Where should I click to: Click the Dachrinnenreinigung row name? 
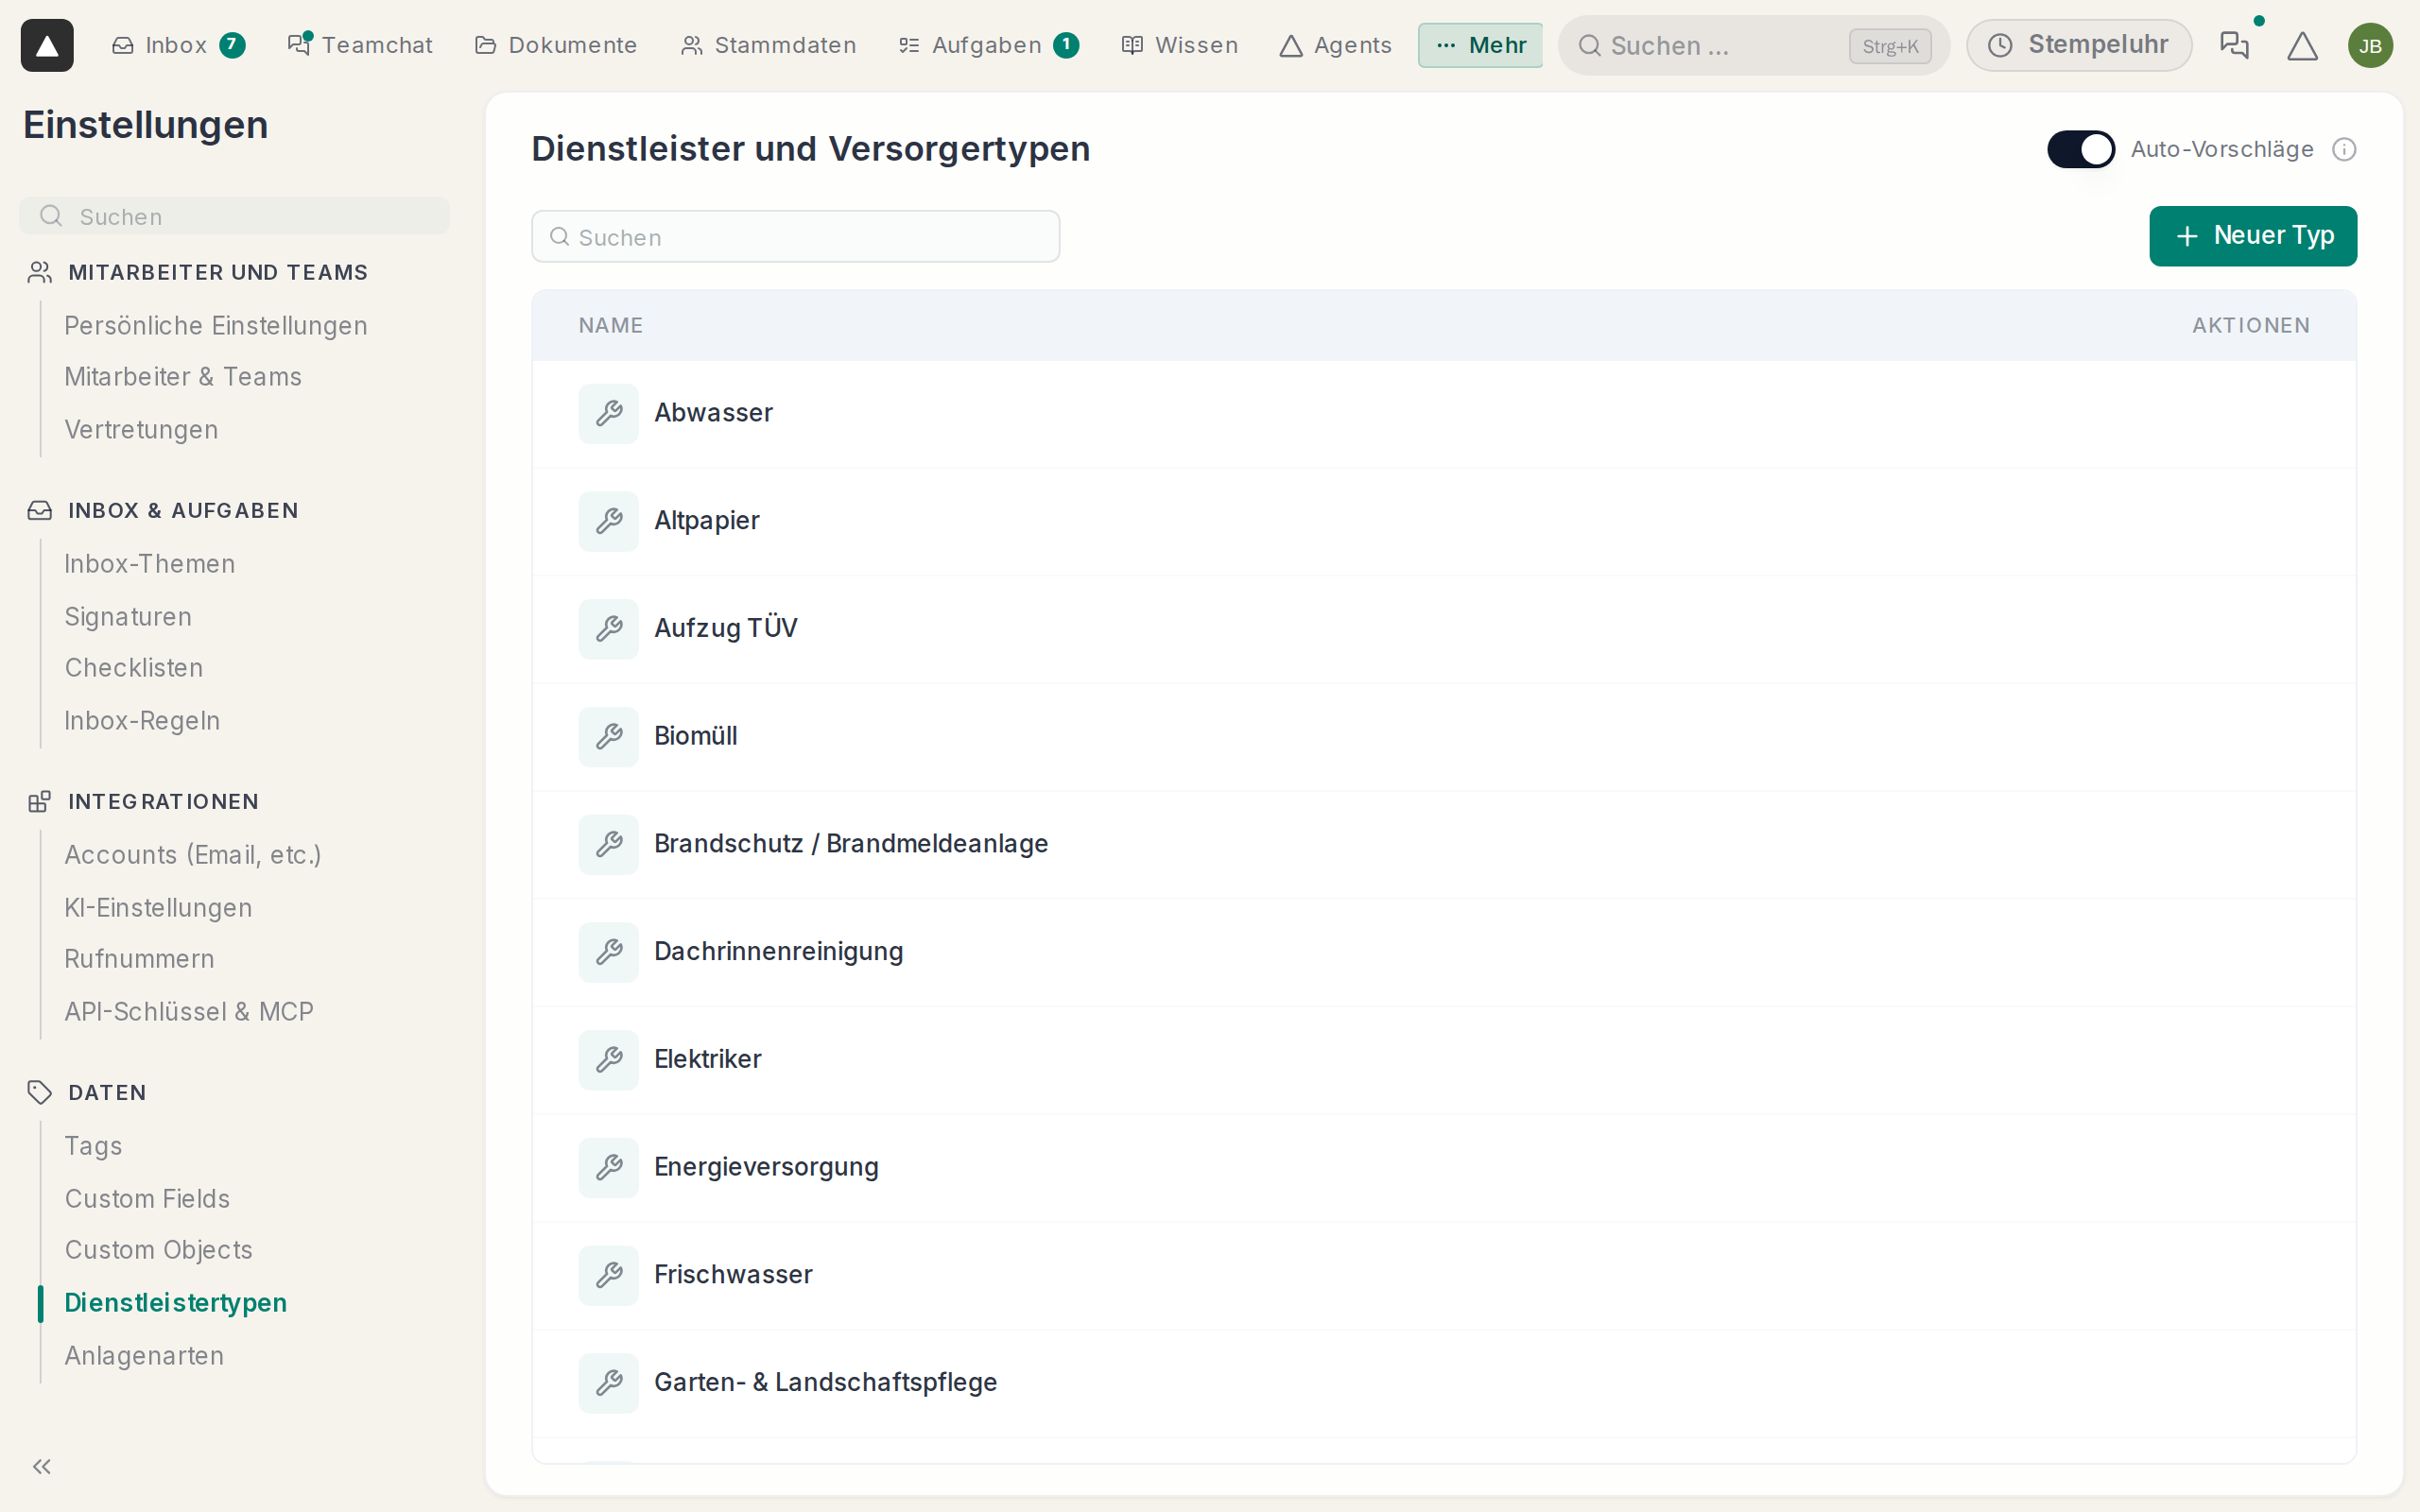(778, 952)
